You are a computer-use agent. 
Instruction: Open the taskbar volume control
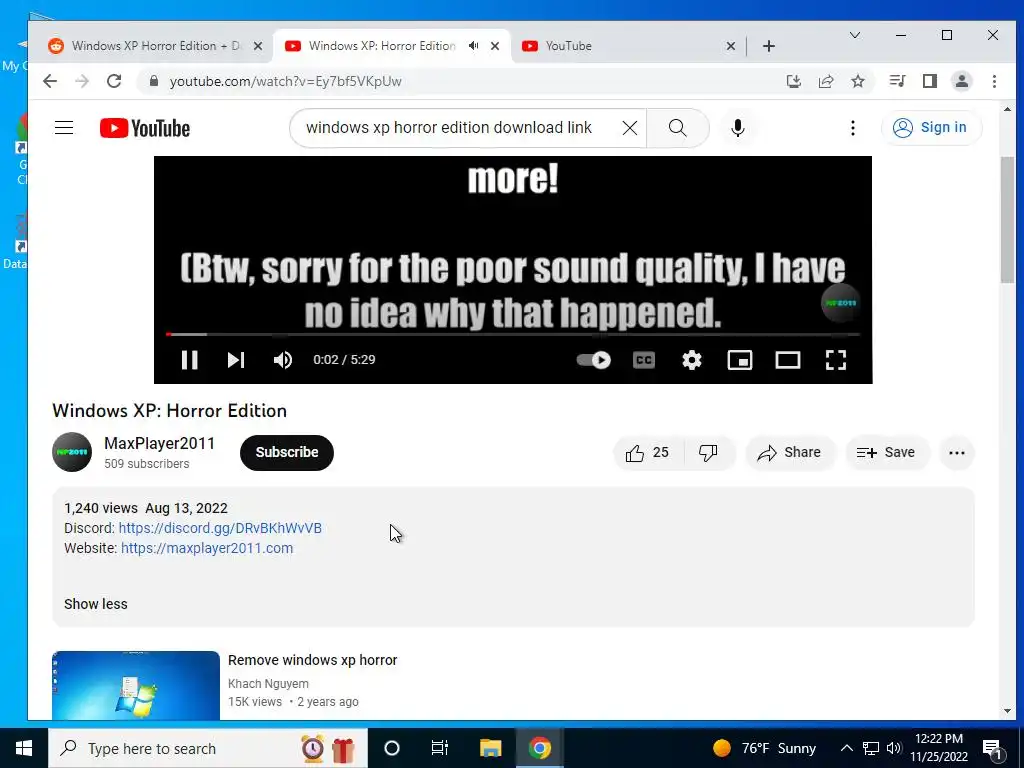tap(894, 748)
